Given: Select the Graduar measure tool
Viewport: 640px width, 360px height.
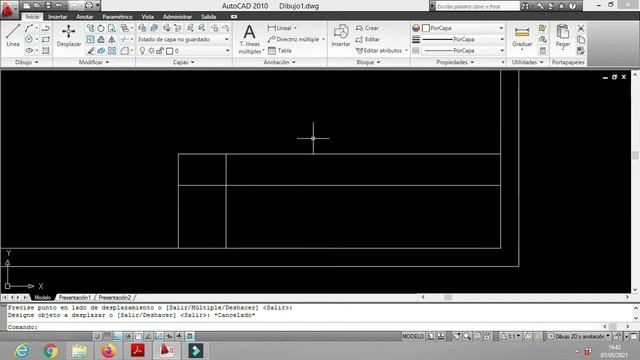Looking at the screenshot, I should click(522, 37).
